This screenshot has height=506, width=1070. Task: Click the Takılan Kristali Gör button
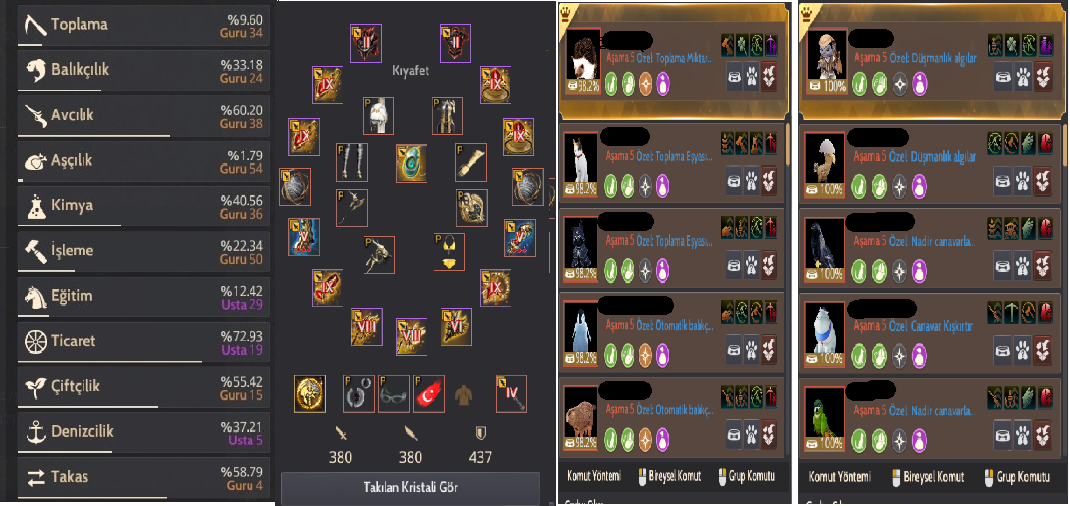(x=410, y=488)
